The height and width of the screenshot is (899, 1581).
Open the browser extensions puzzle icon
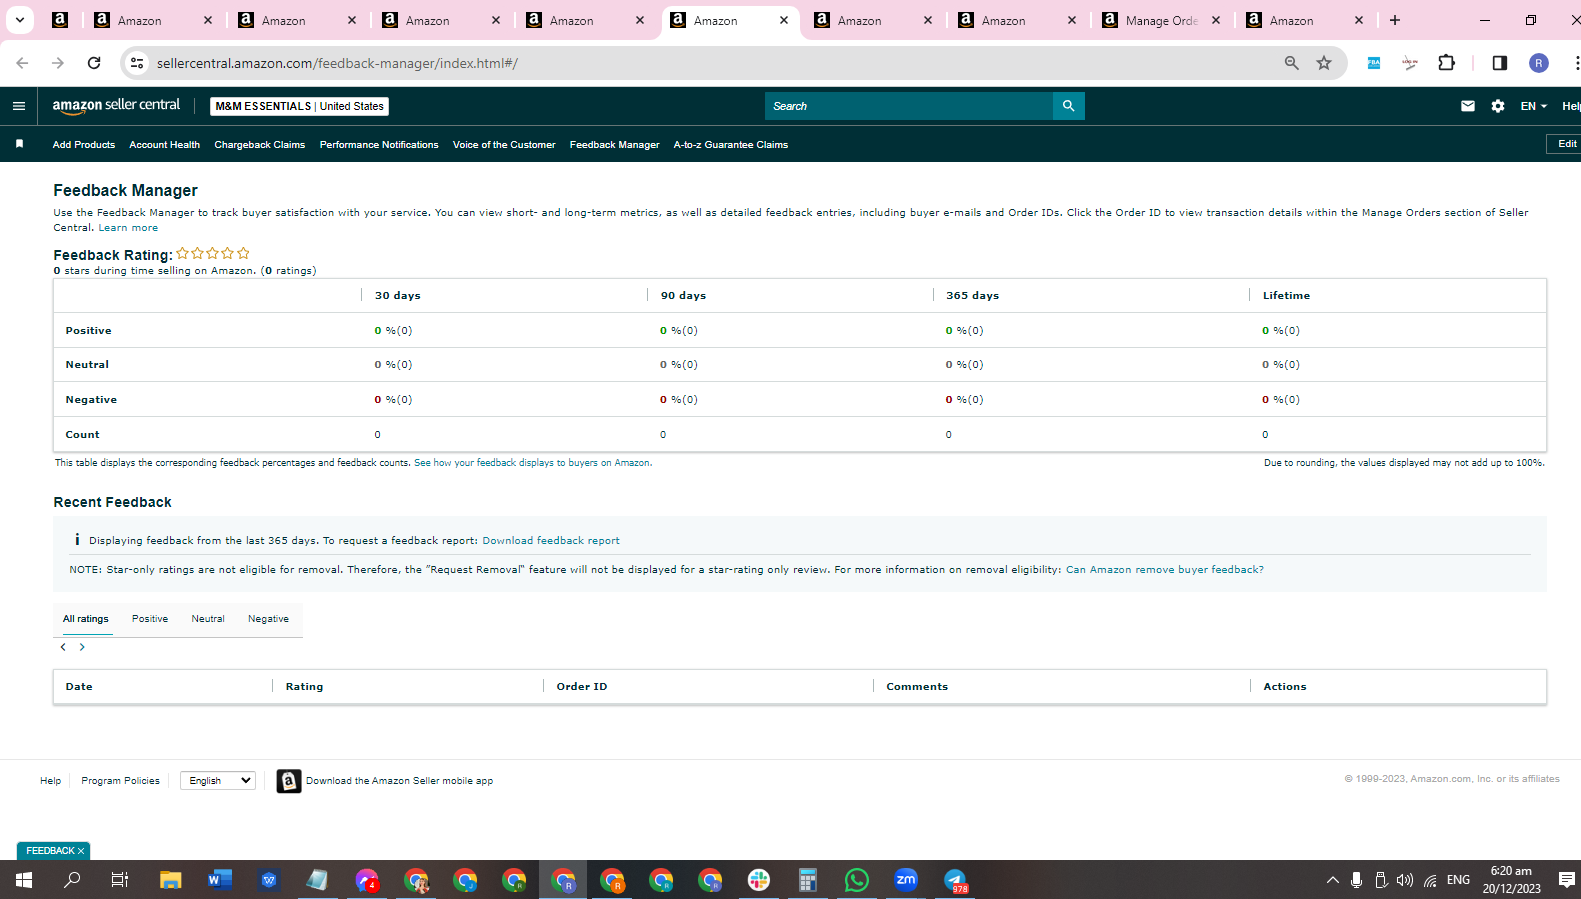coord(1446,63)
